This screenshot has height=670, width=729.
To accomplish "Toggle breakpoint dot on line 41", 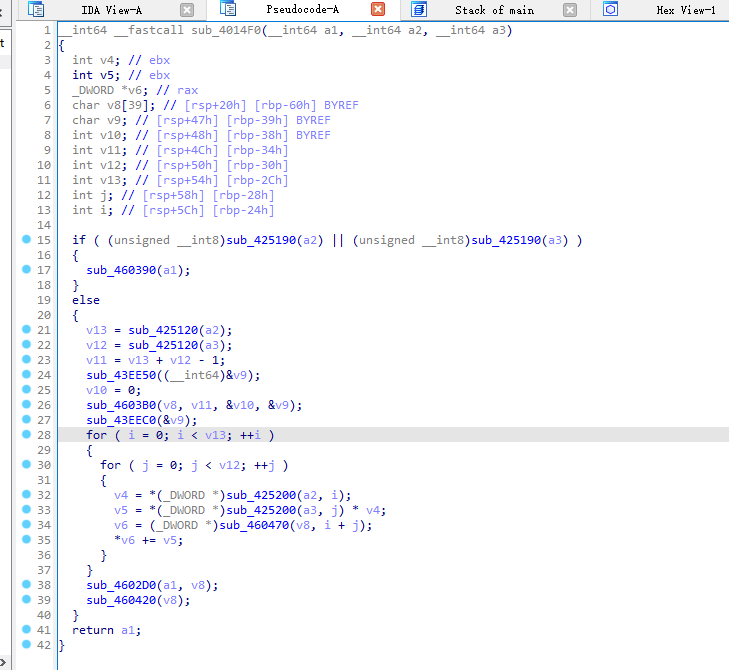I will [x=25, y=630].
